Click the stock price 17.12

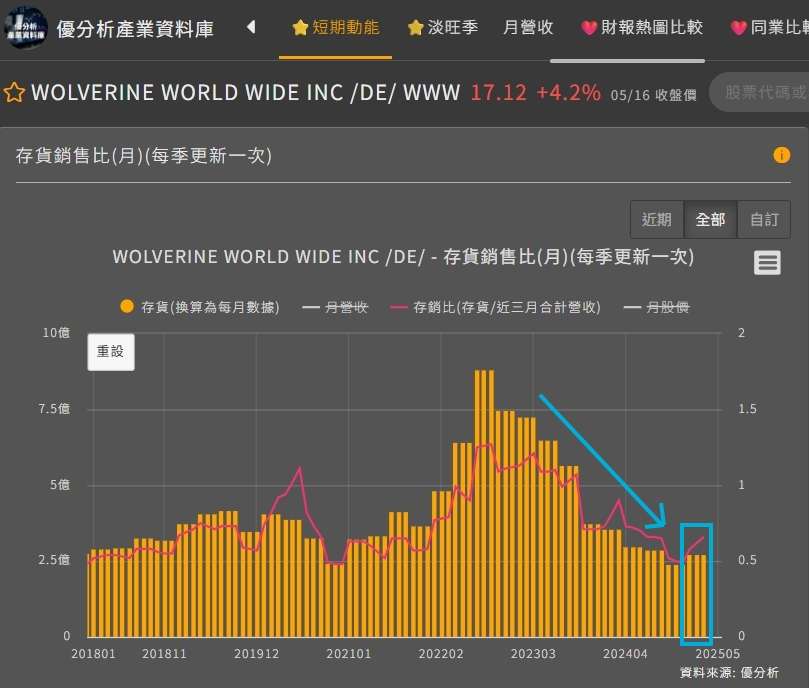tap(498, 93)
